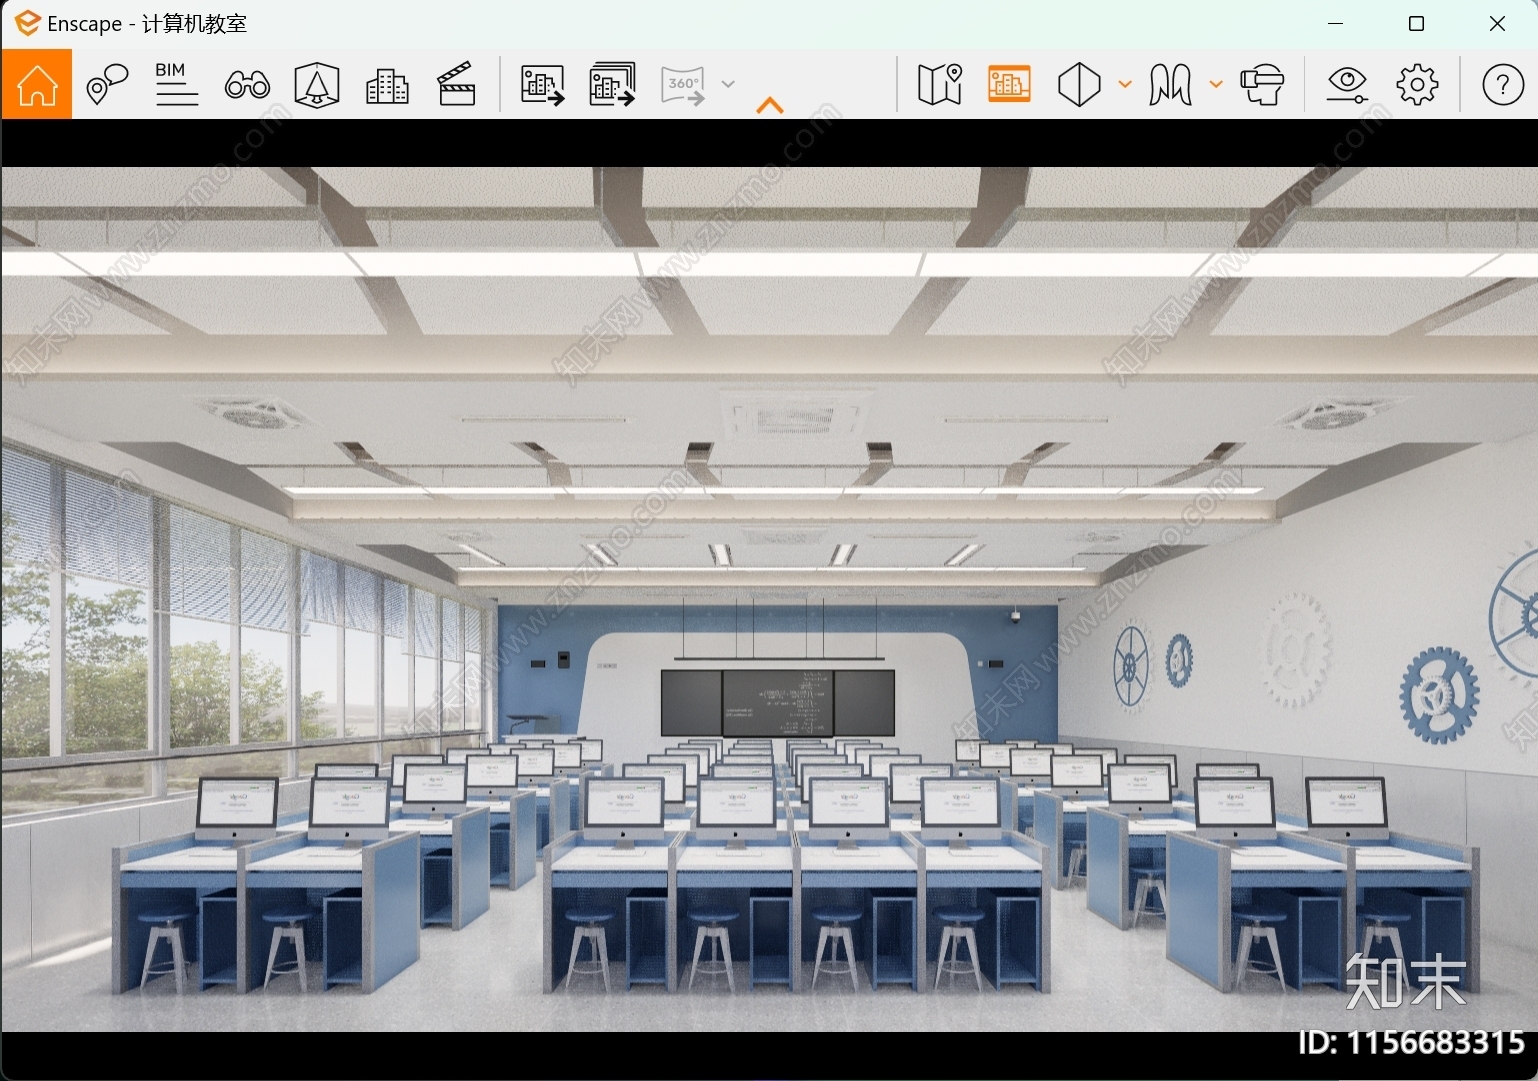Open the clapperboard video editor
This screenshot has height=1081, width=1538.
[457, 85]
